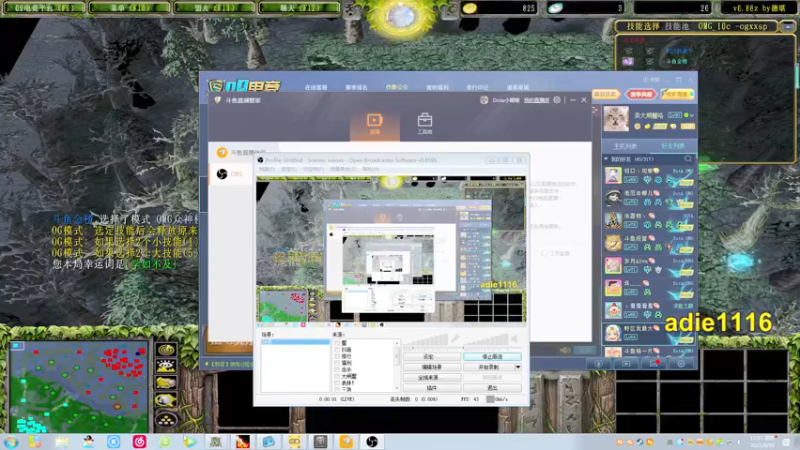Image resolution: width=800 pixels, height=450 pixels.
Task: Click the video icon in 09 platform bottom bar
Action: pyautogui.click(x=626, y=364)
